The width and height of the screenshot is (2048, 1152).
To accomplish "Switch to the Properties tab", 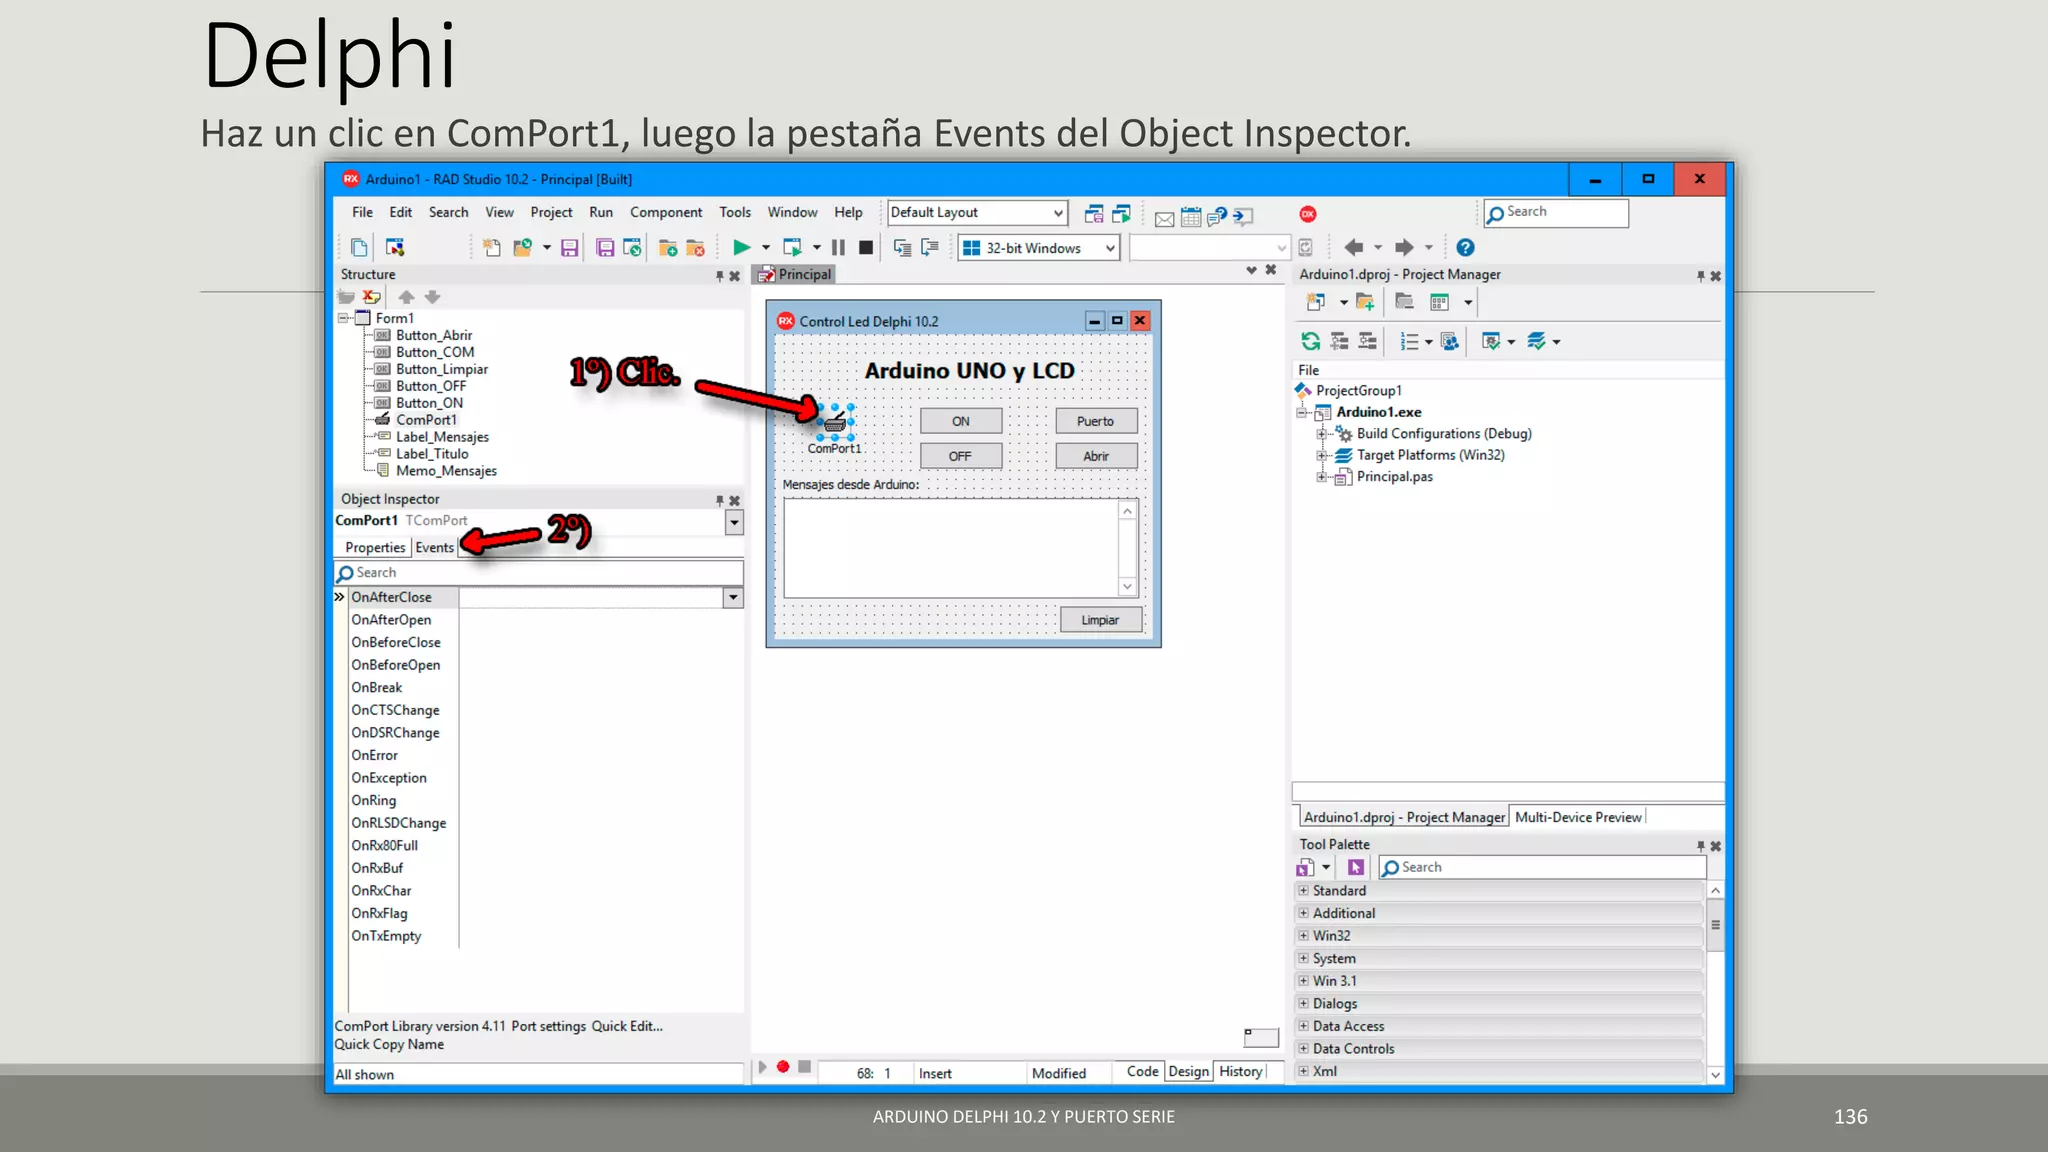I will click(x=375, y=547).
